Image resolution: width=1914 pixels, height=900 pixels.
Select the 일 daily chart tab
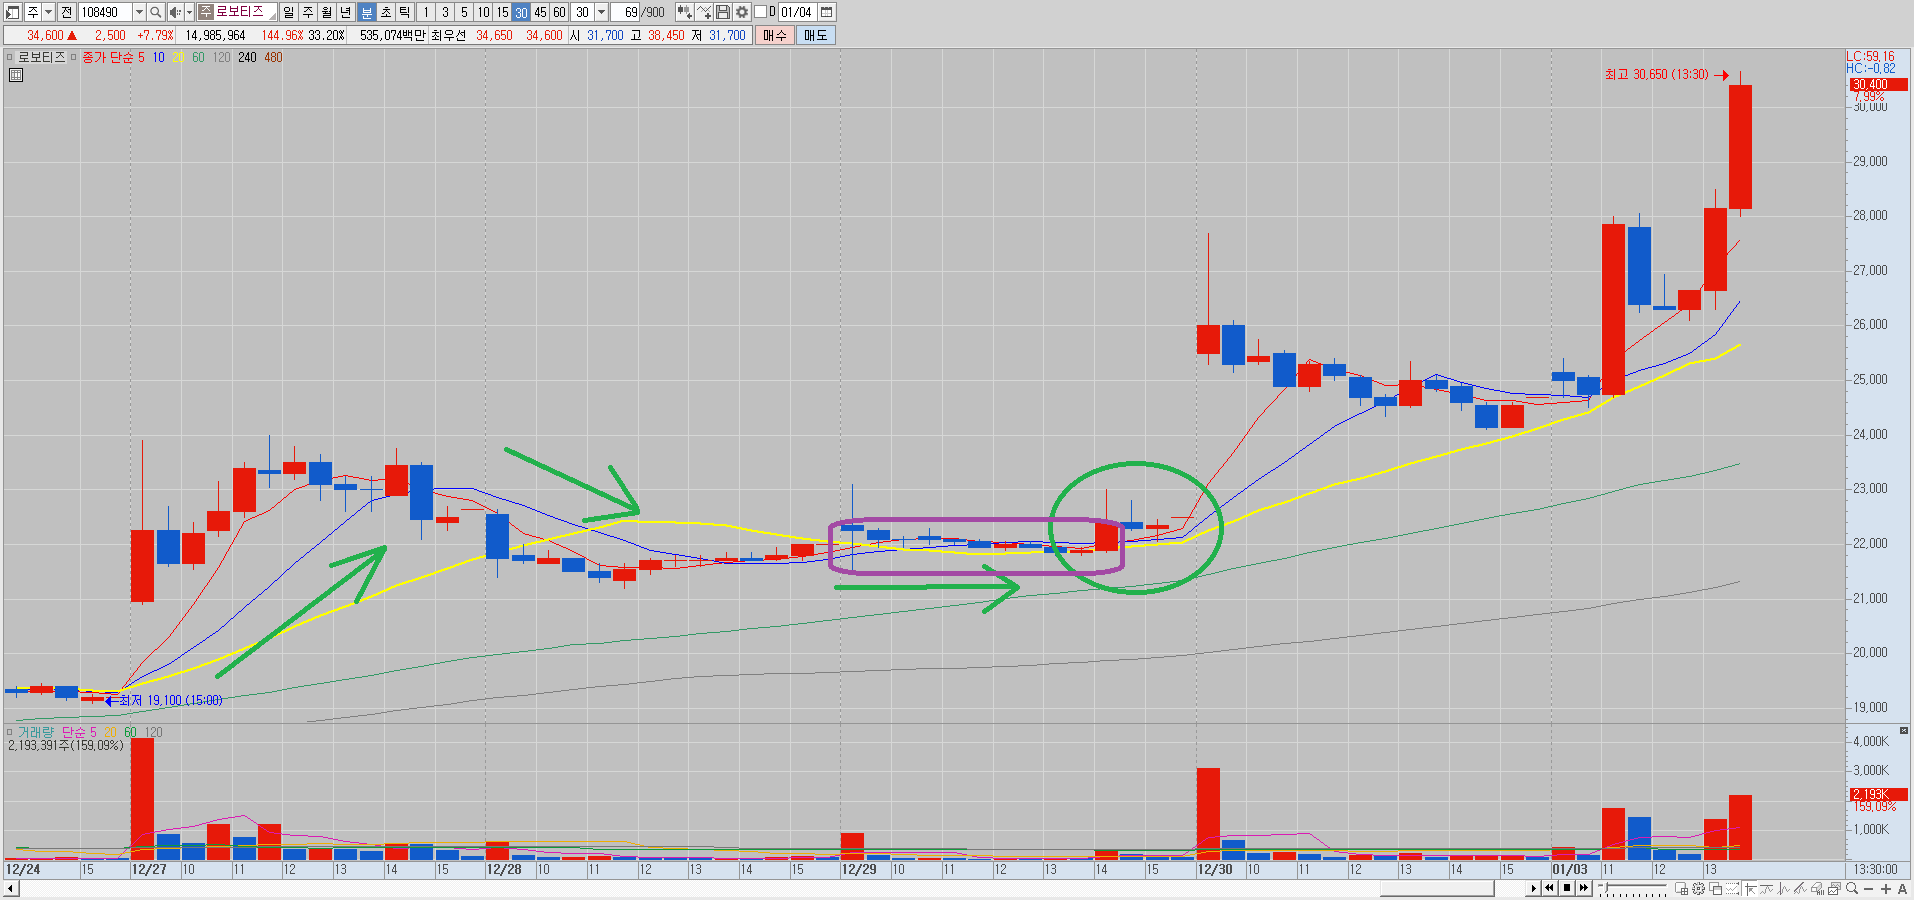tap(289, 12)
